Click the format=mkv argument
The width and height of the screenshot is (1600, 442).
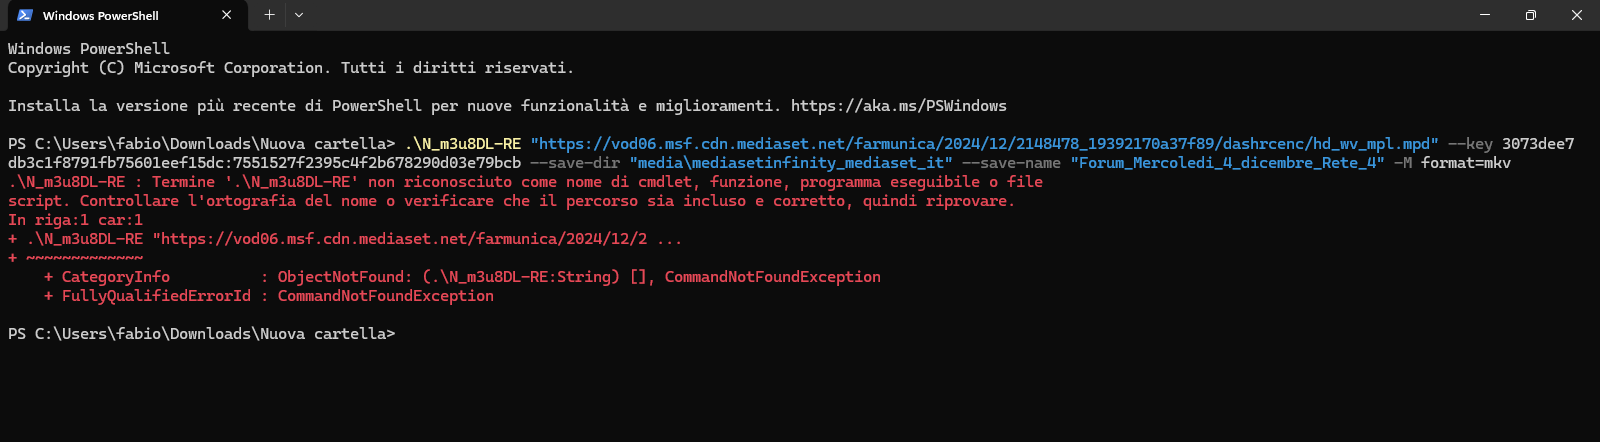click(1465, 163)
